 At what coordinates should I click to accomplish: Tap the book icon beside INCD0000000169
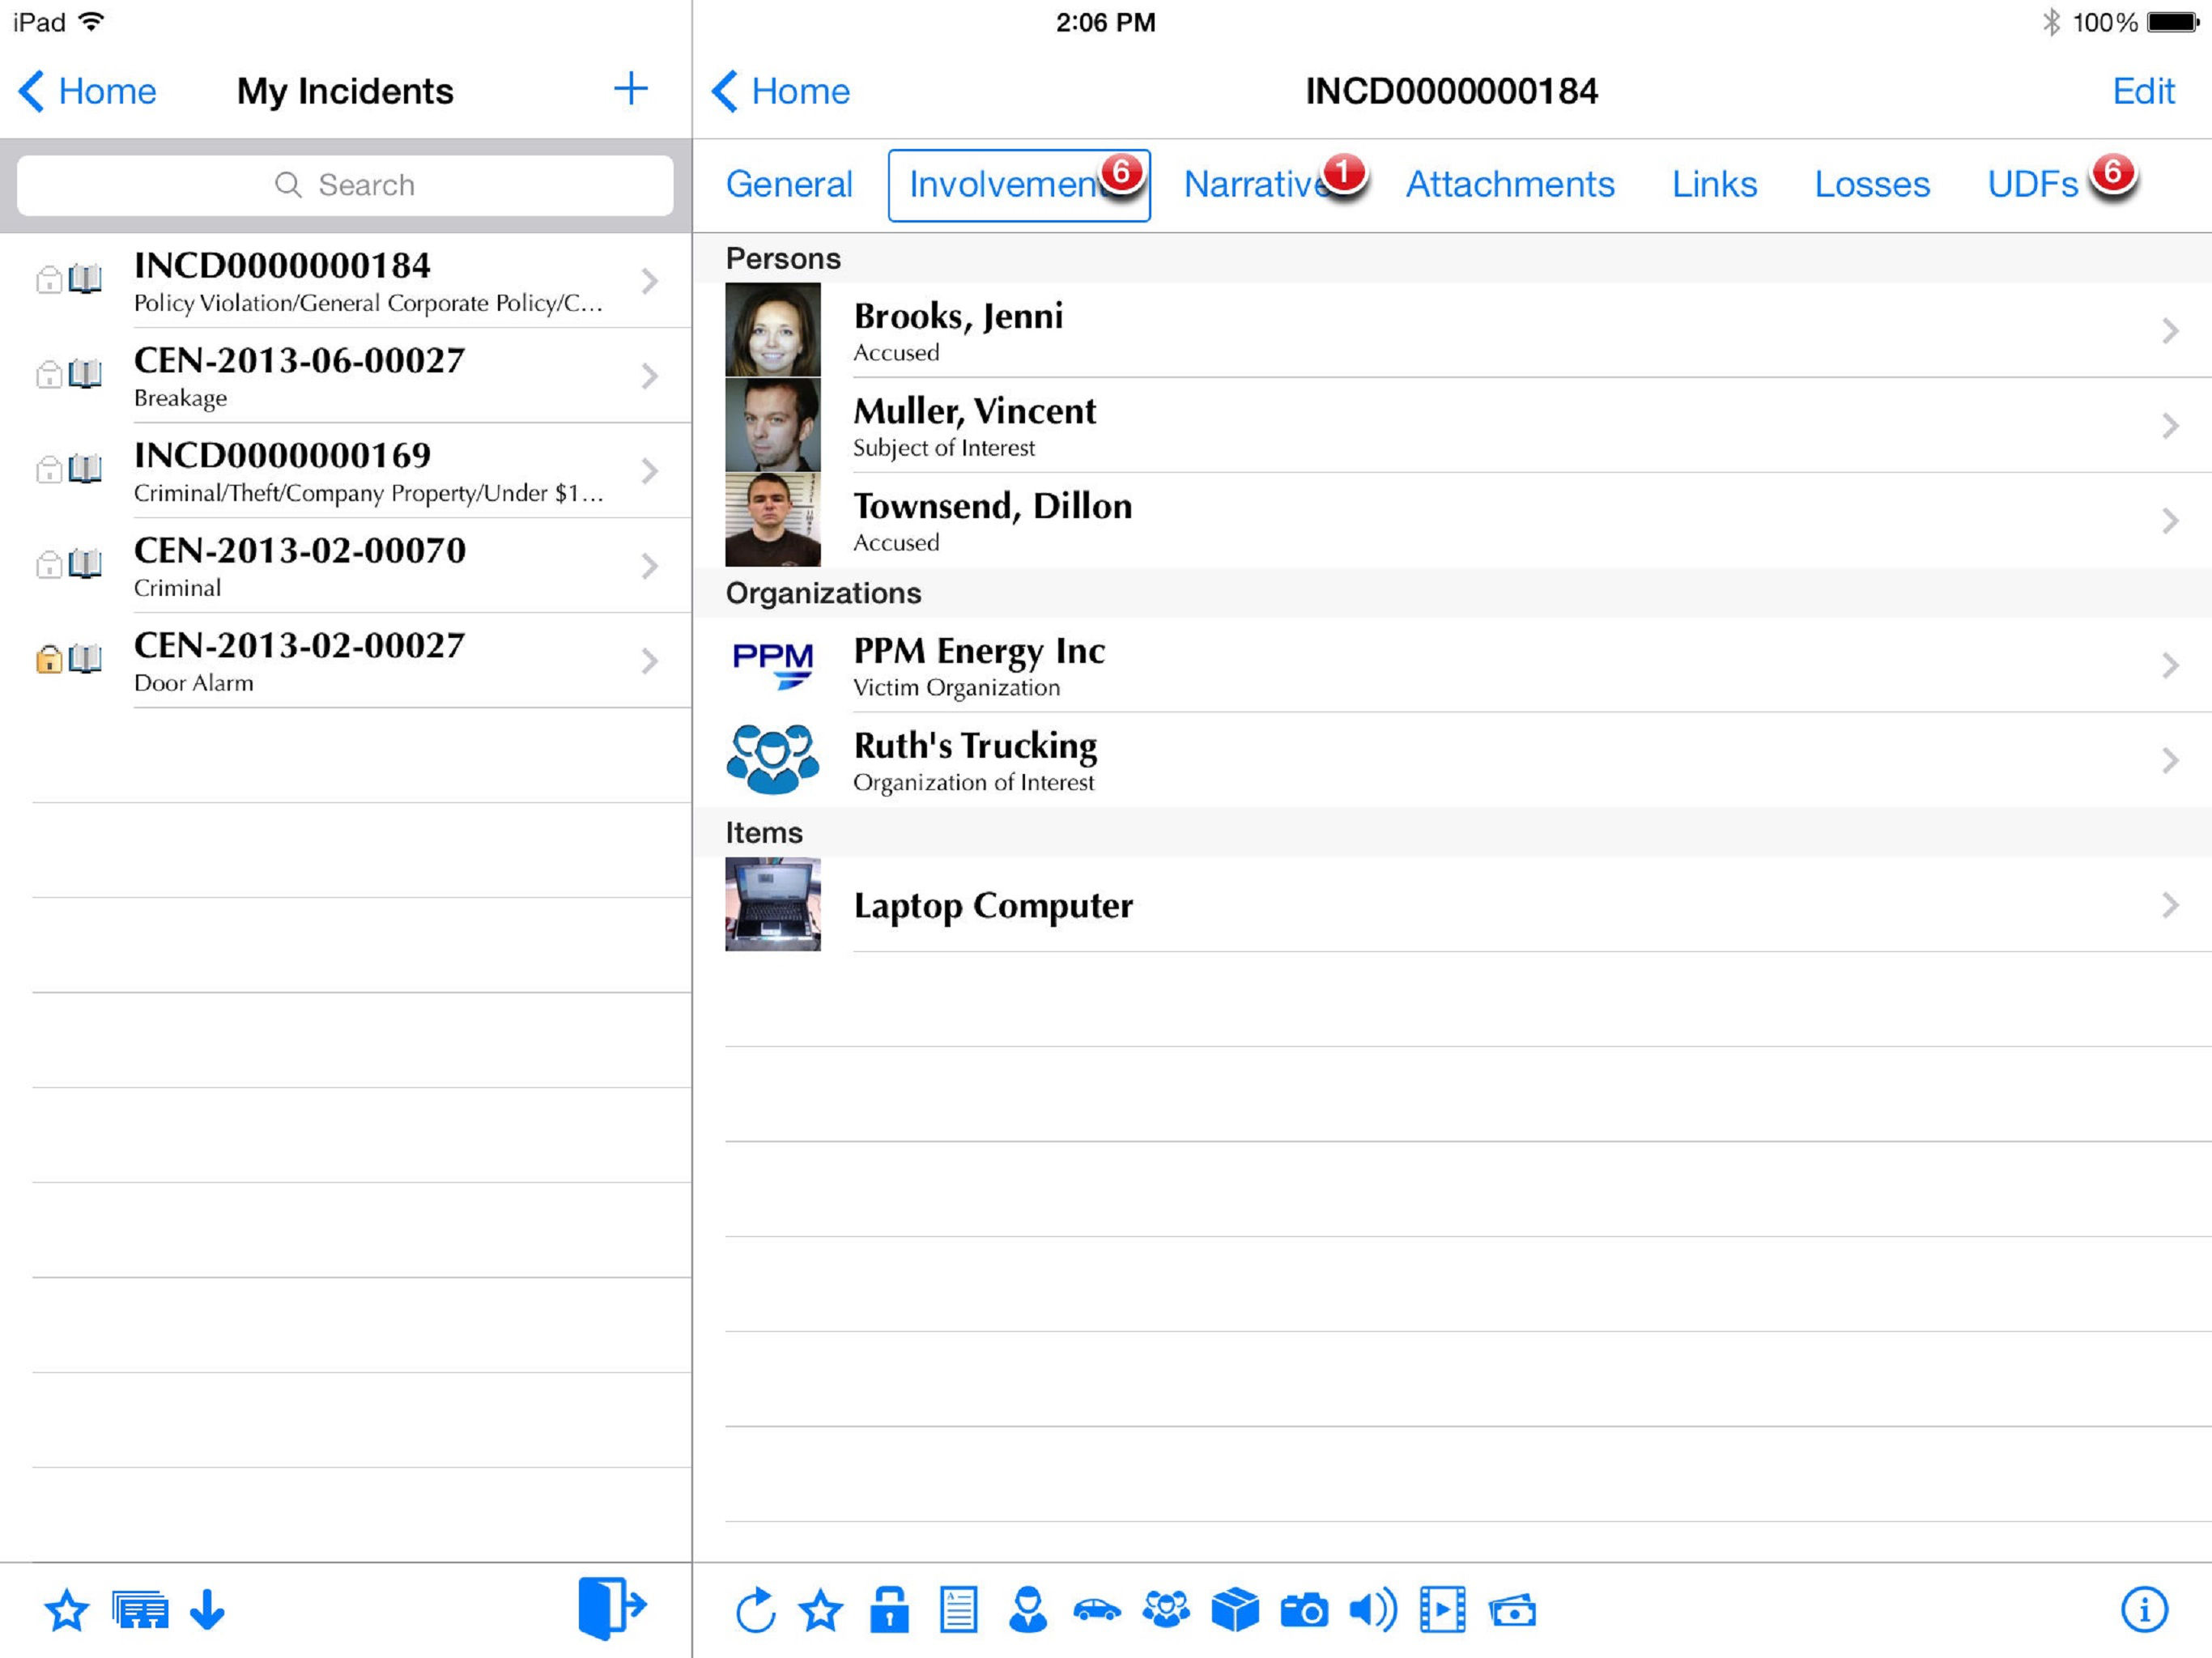pos(85,469)
